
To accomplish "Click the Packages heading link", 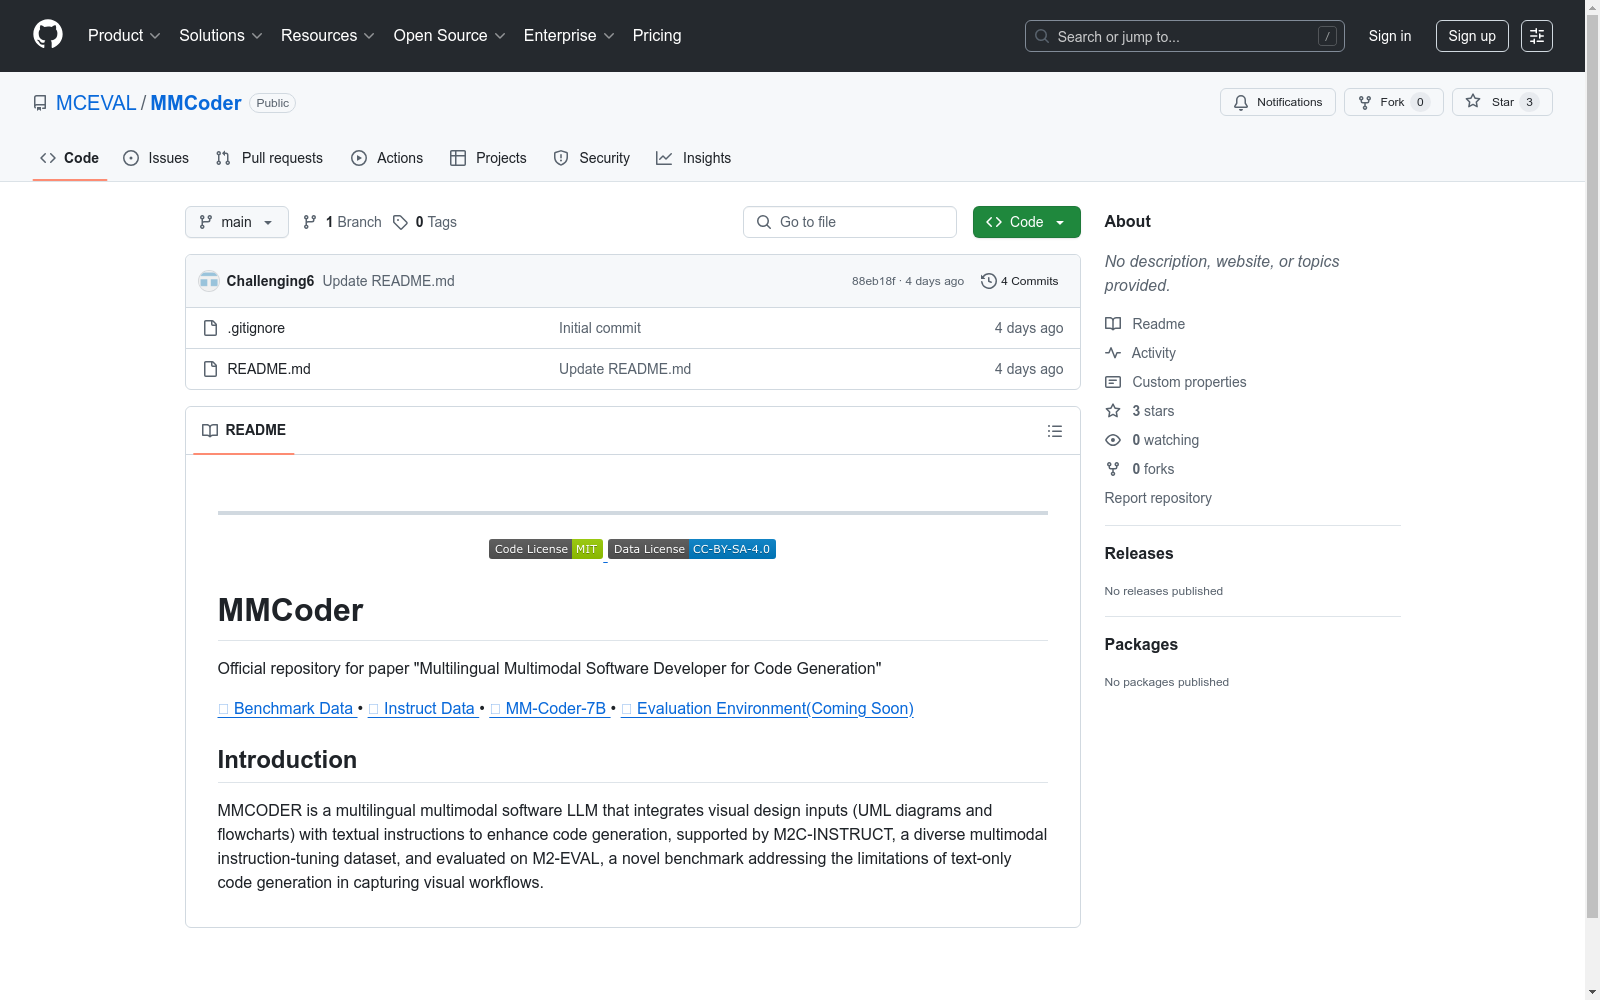I will point(1141,644).
